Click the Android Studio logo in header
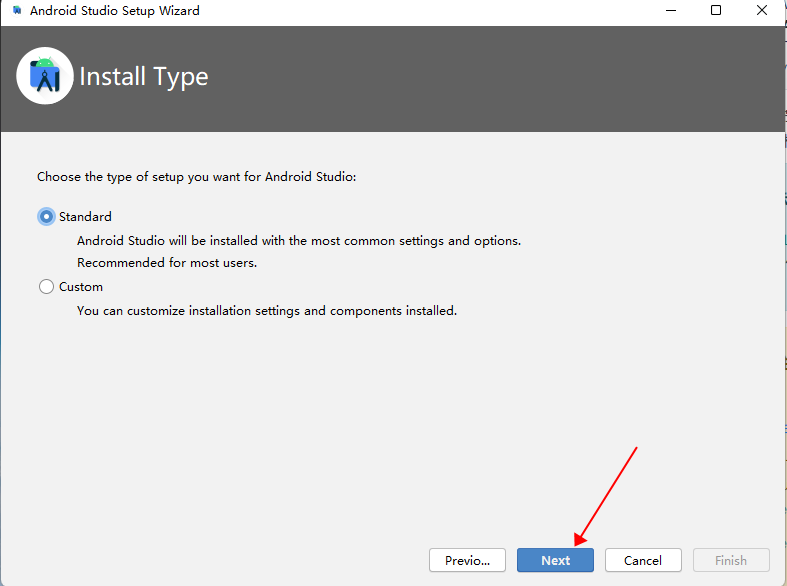Viewport: 787px width, 586px height. tap(45, 76)
